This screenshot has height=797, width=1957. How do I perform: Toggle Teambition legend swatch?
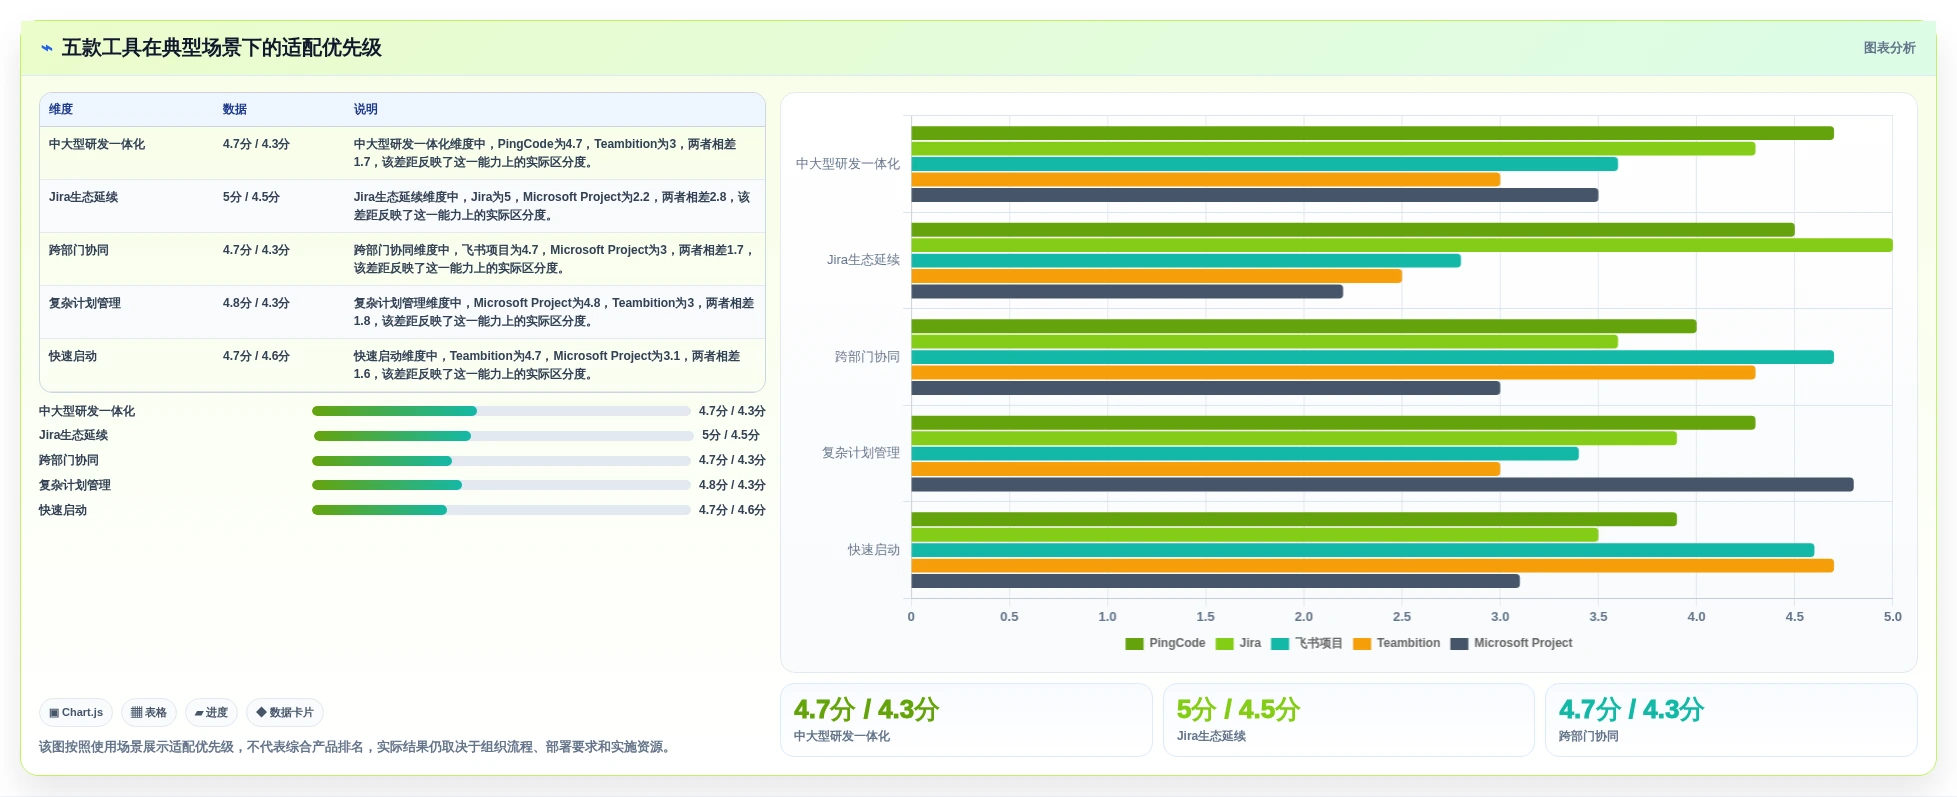tap(1361, 644)
